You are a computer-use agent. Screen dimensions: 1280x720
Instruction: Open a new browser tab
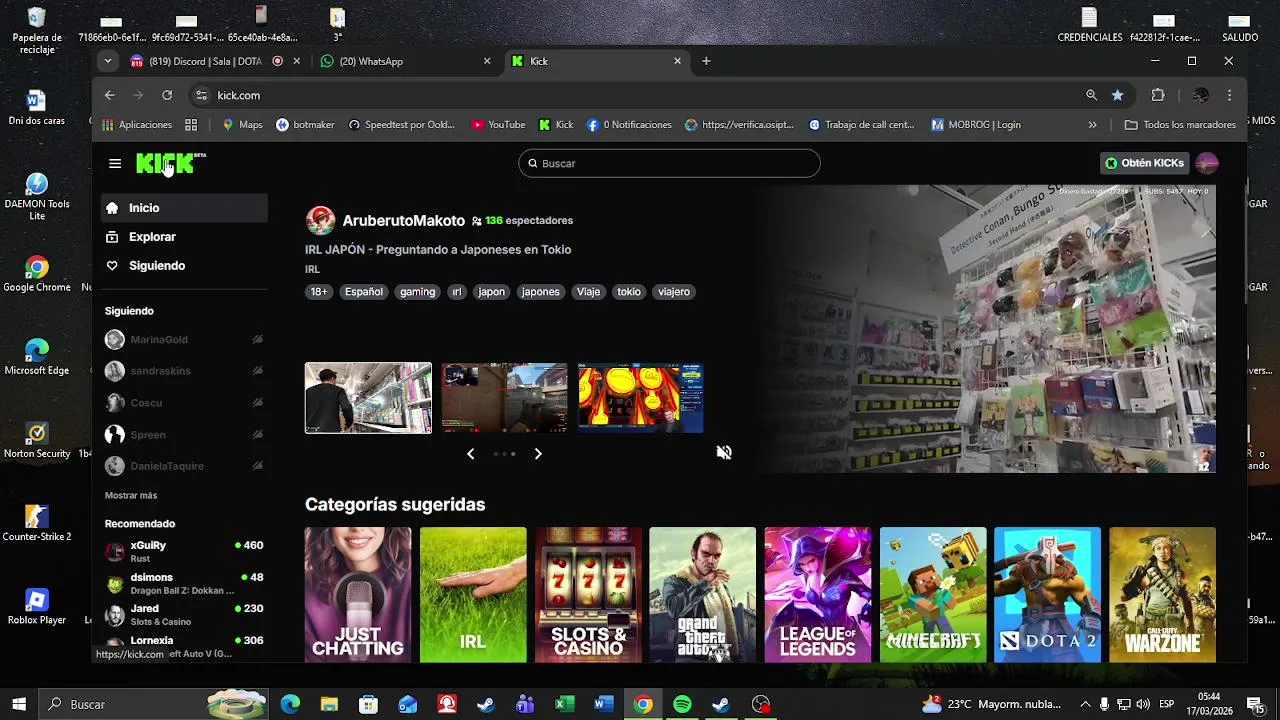tap(706, 61)
